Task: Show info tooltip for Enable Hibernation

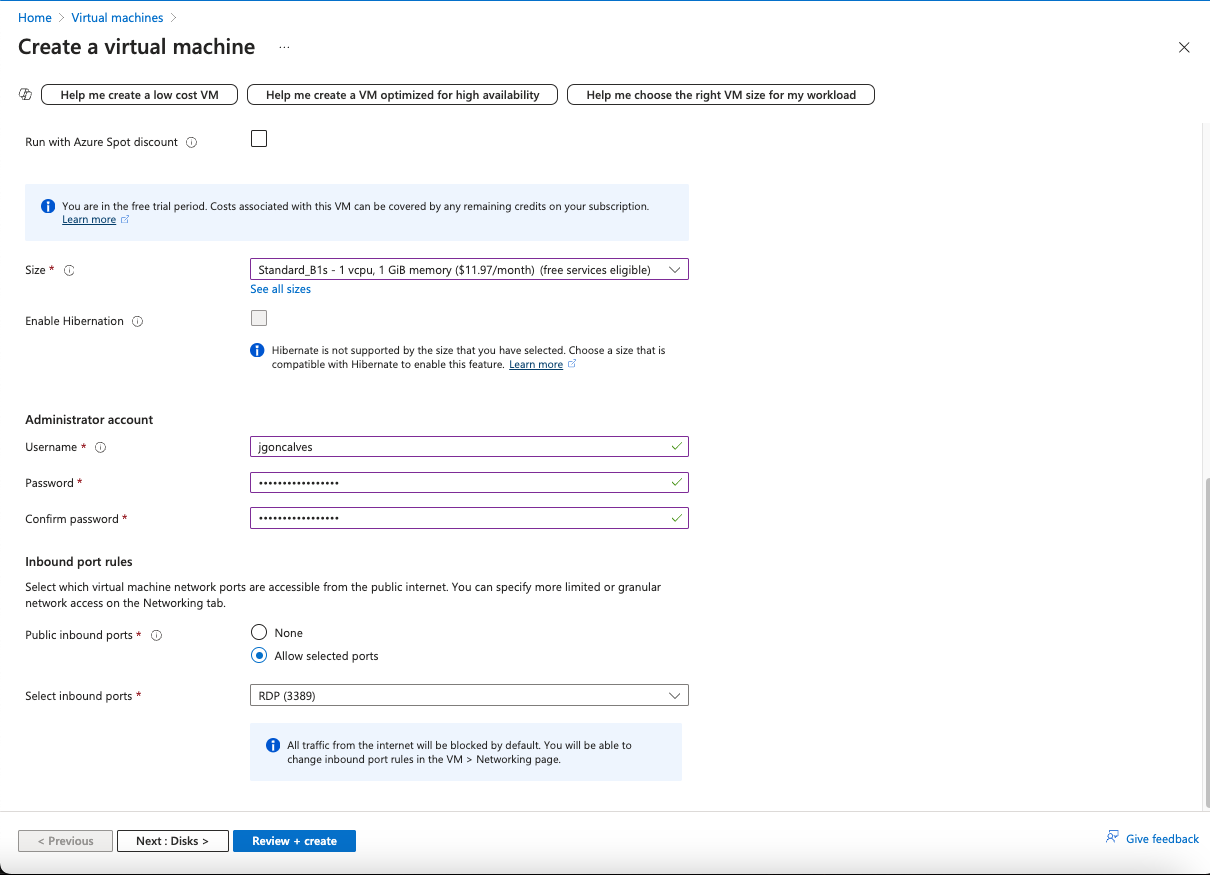Action: 138,321
